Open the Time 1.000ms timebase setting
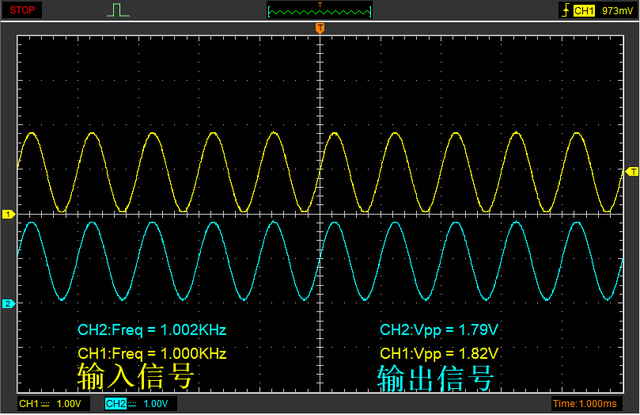Image resolution: width=640 pixels, height=415 pixels. (592, 404)
